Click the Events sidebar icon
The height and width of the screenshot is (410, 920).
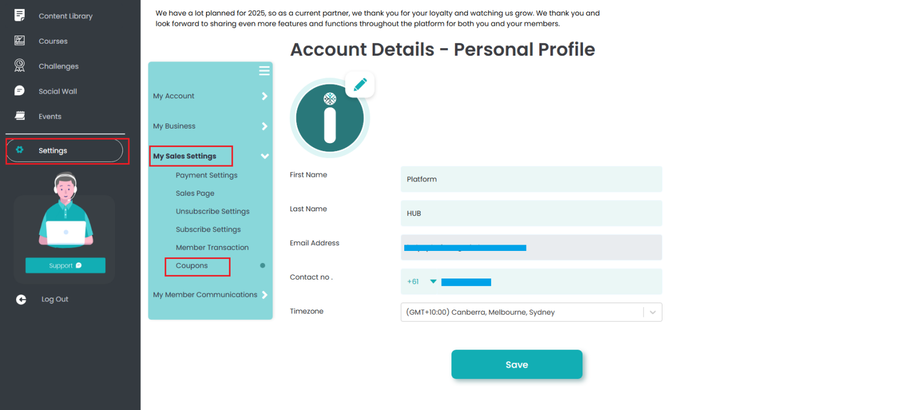19,116
